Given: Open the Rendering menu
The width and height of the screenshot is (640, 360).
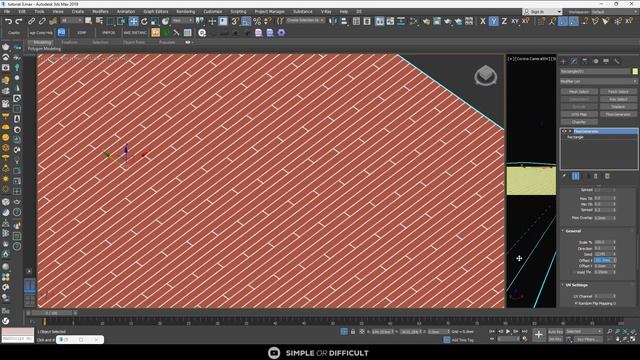Looking at the screenshot, I should (186, 12).
